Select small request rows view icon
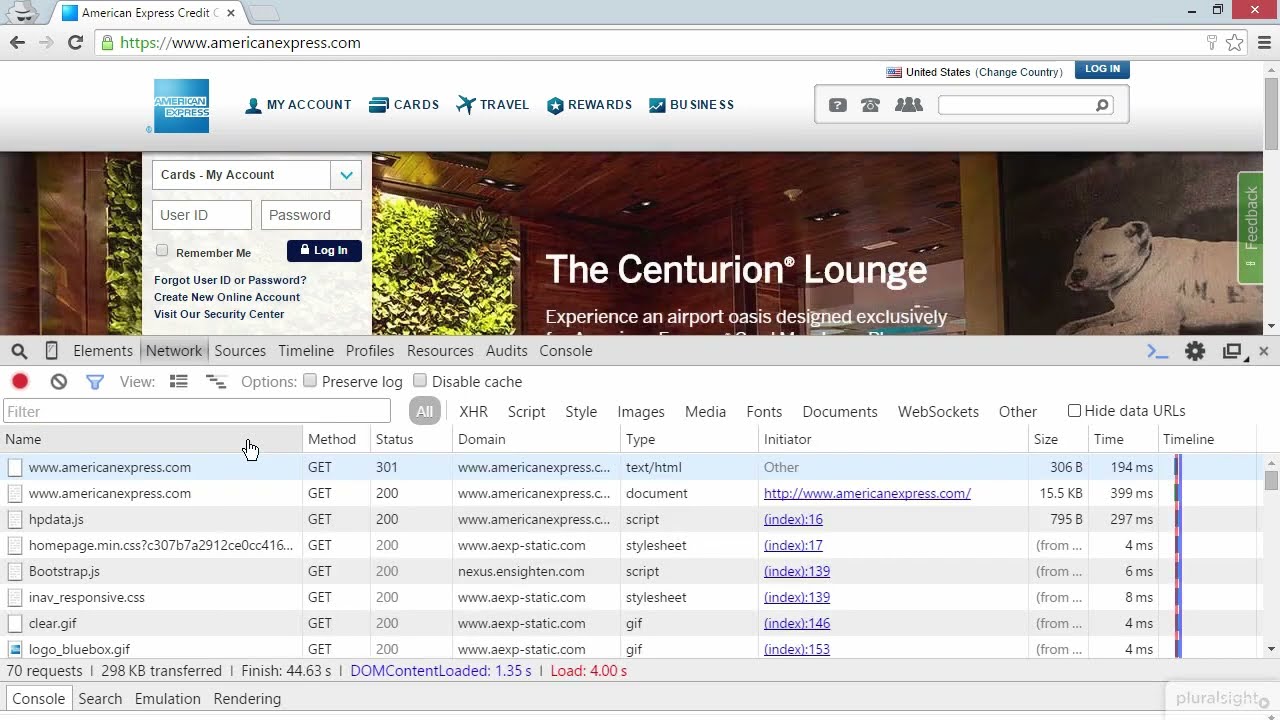The height and width of the screenshot is (720, 1280). pyautogui.click(x=216, y=381)
